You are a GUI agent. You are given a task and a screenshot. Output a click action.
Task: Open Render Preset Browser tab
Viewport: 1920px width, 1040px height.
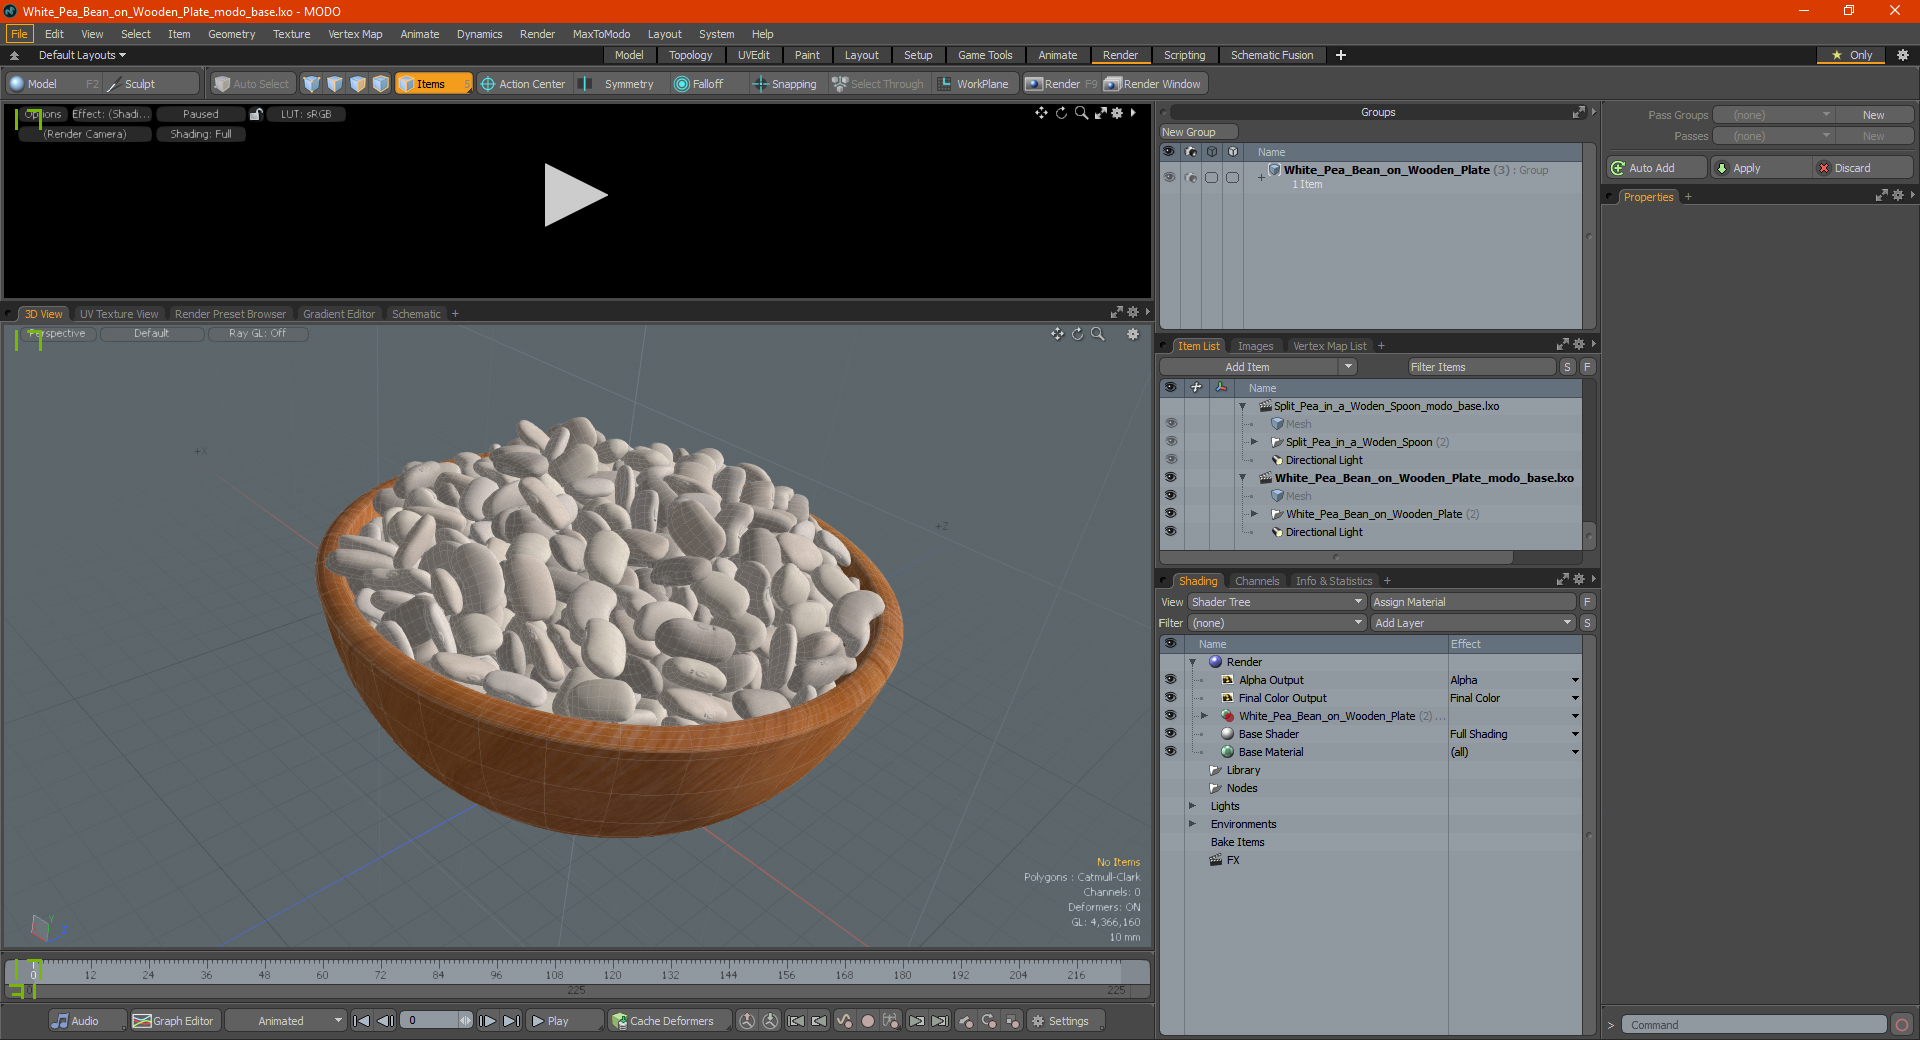pos(230,314)
